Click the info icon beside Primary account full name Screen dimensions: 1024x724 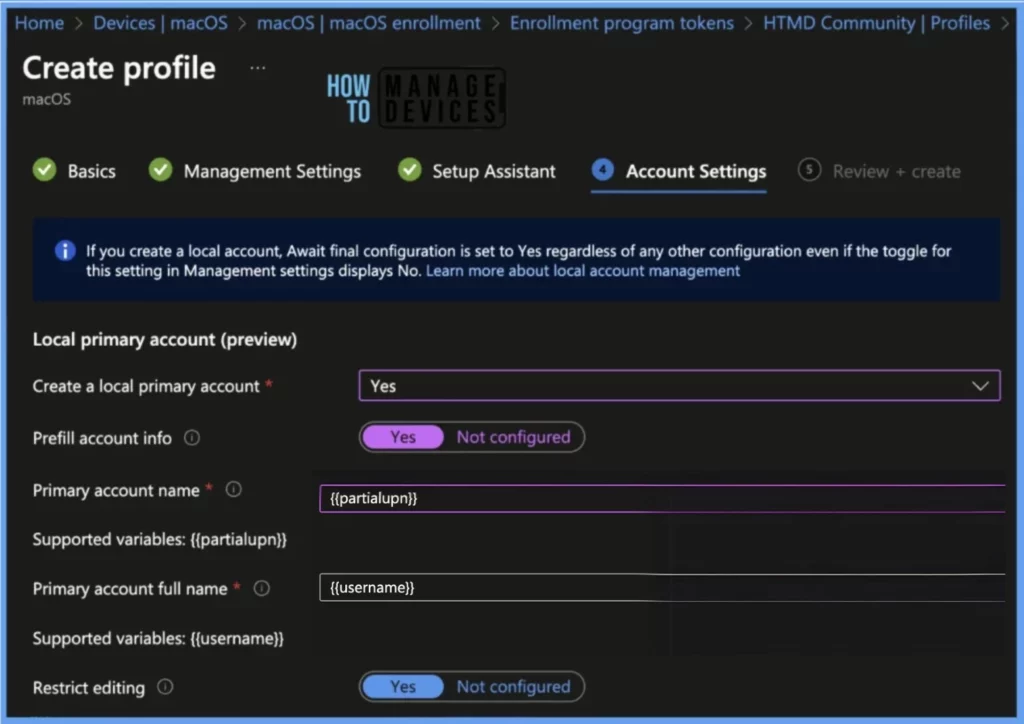pos(262,589)
